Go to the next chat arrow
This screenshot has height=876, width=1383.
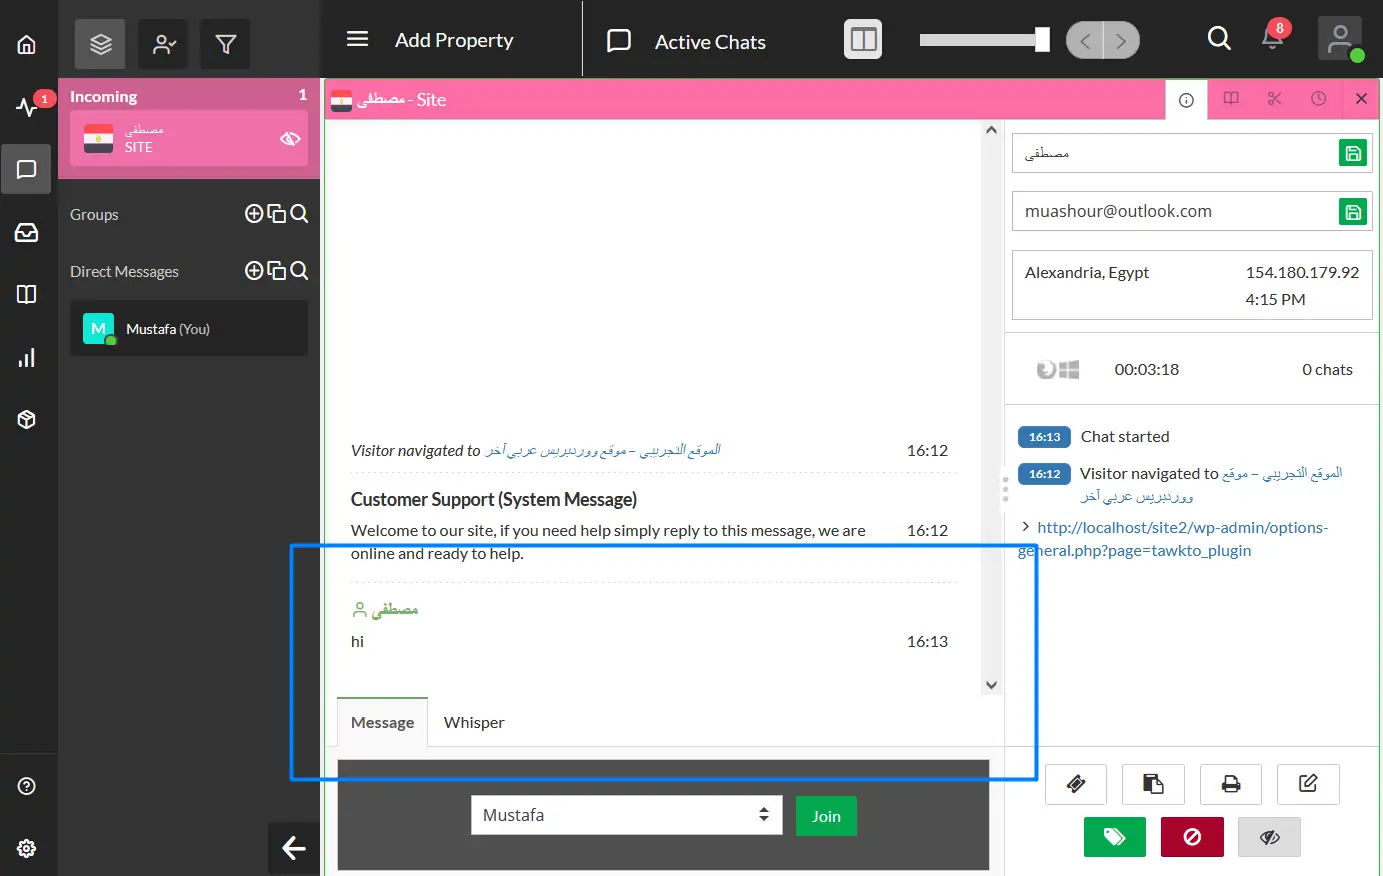(1121, 40)
